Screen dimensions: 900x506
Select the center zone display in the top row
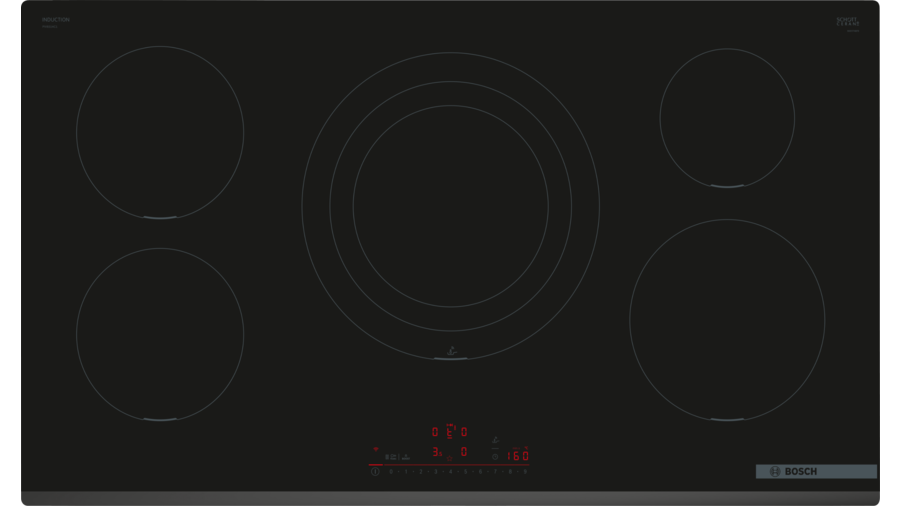pyautogui.click(x=450, y=432)
